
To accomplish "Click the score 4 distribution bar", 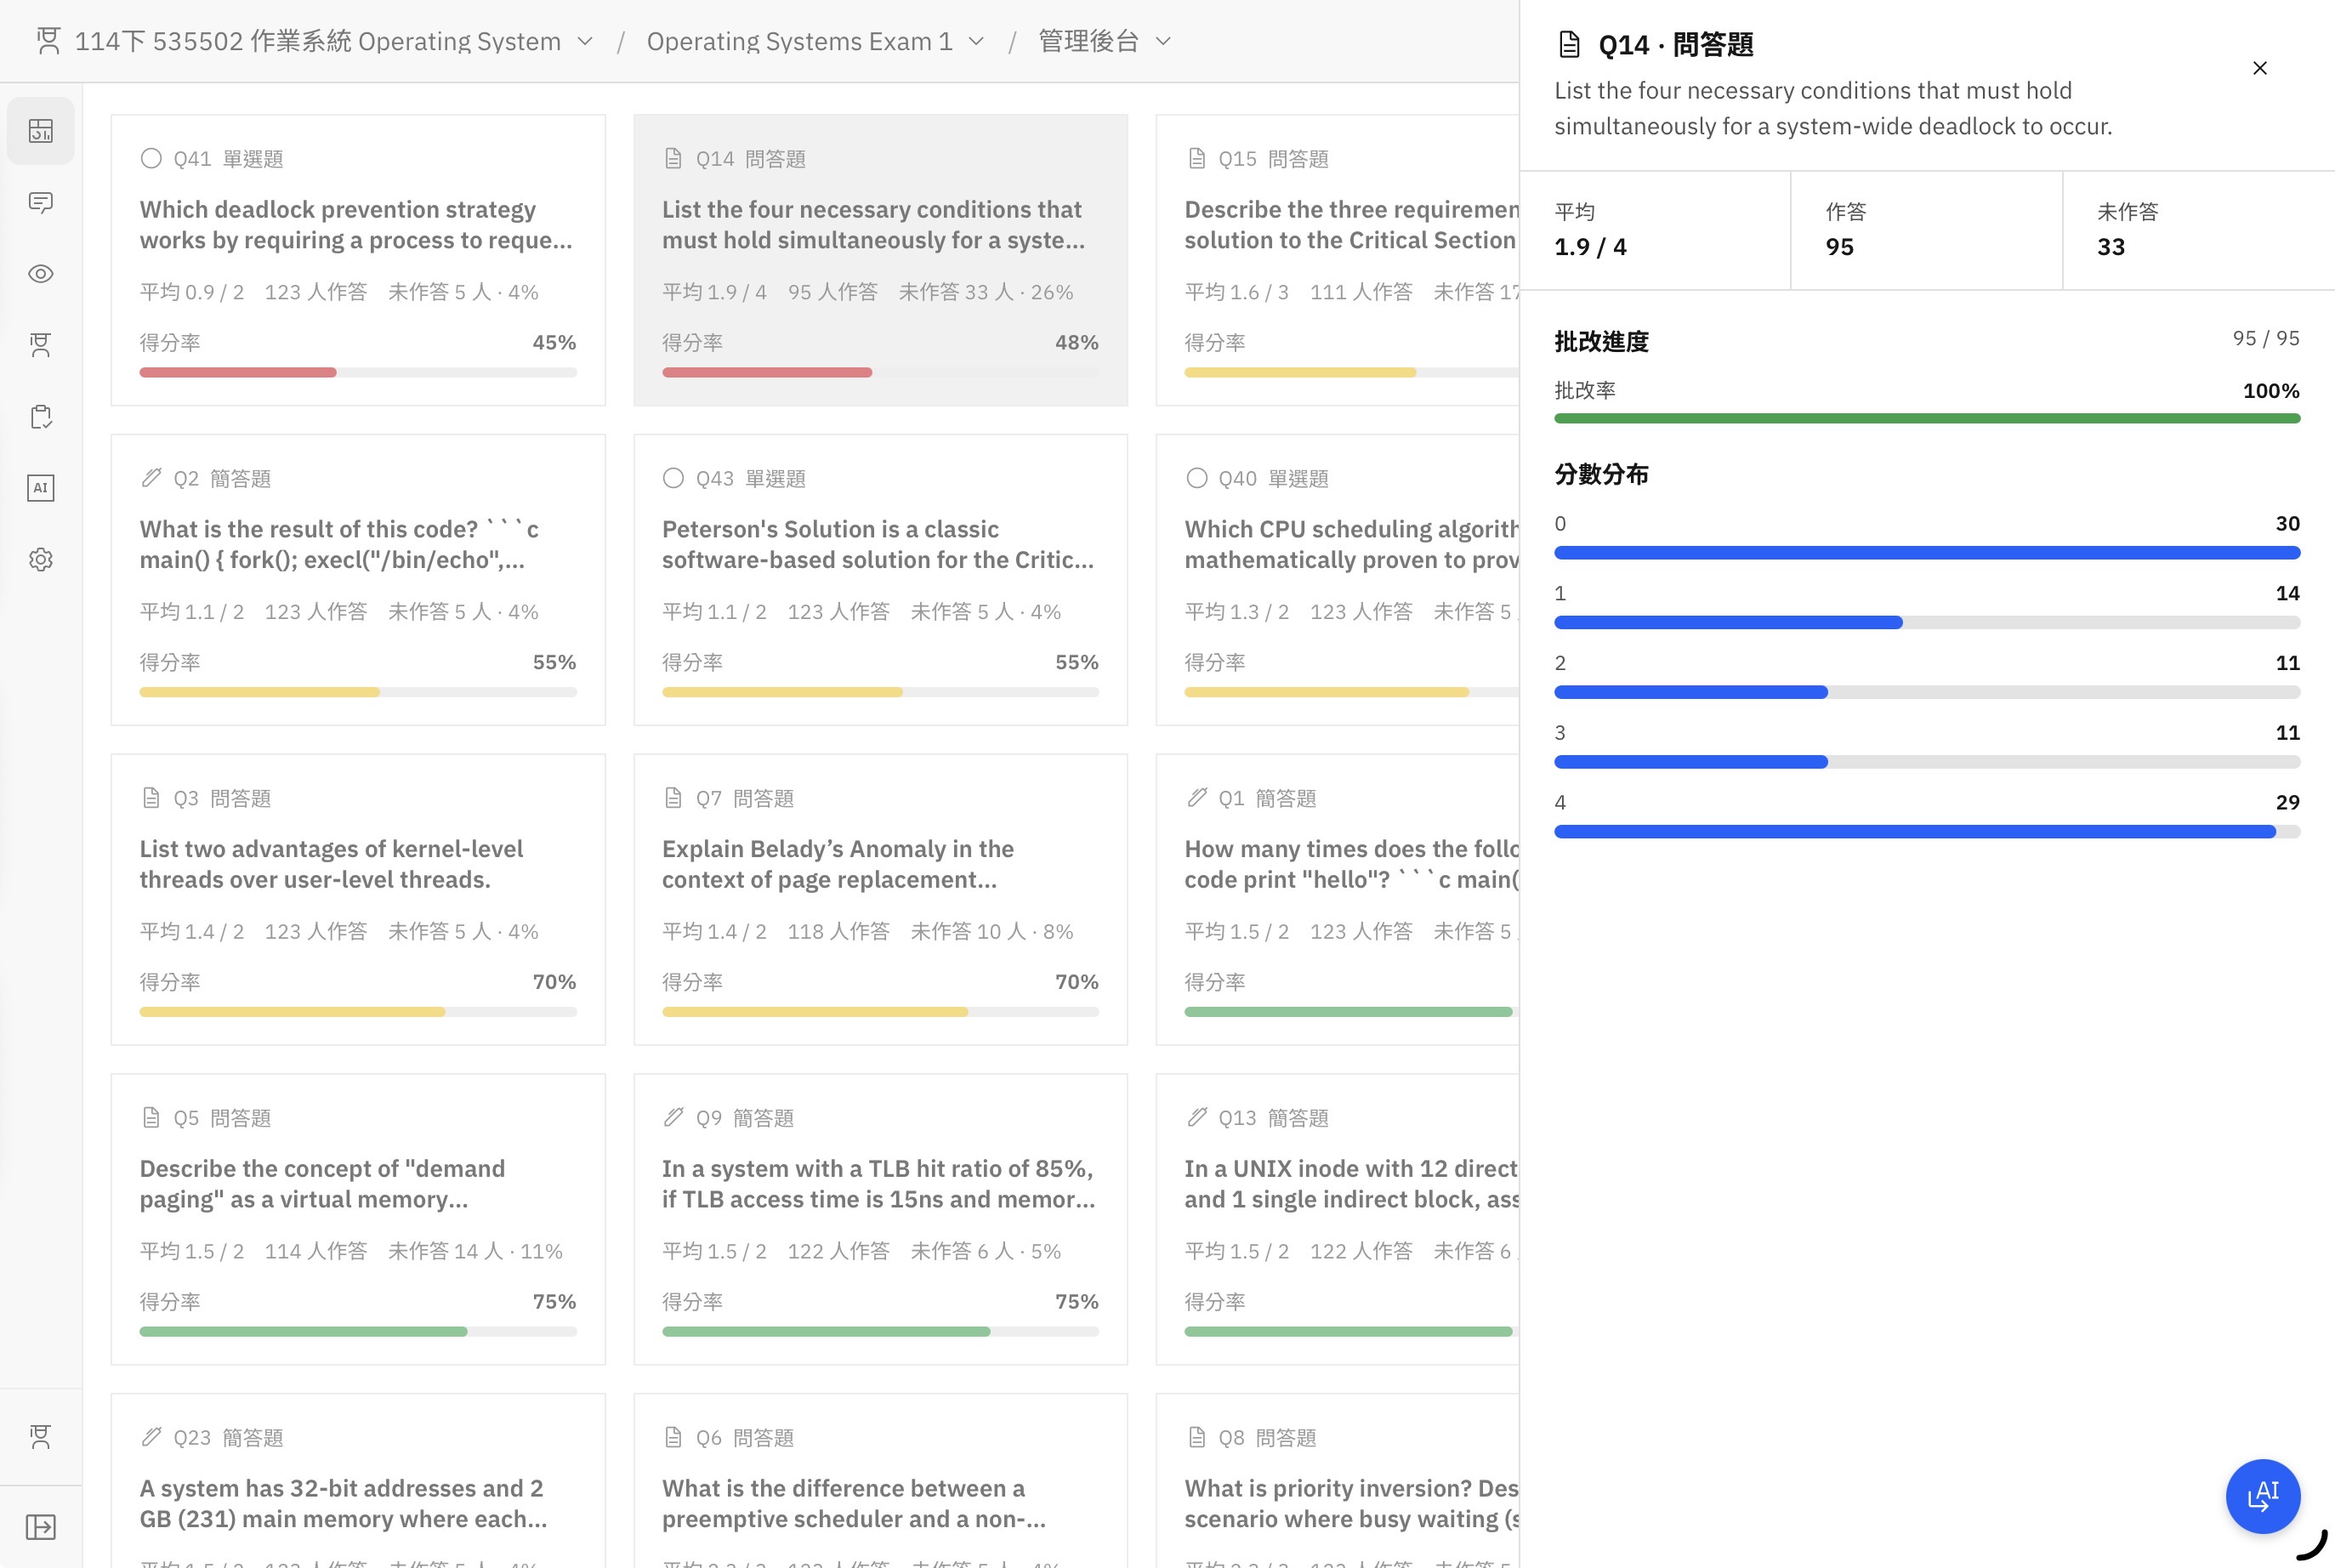I will tap(1927, 832).
